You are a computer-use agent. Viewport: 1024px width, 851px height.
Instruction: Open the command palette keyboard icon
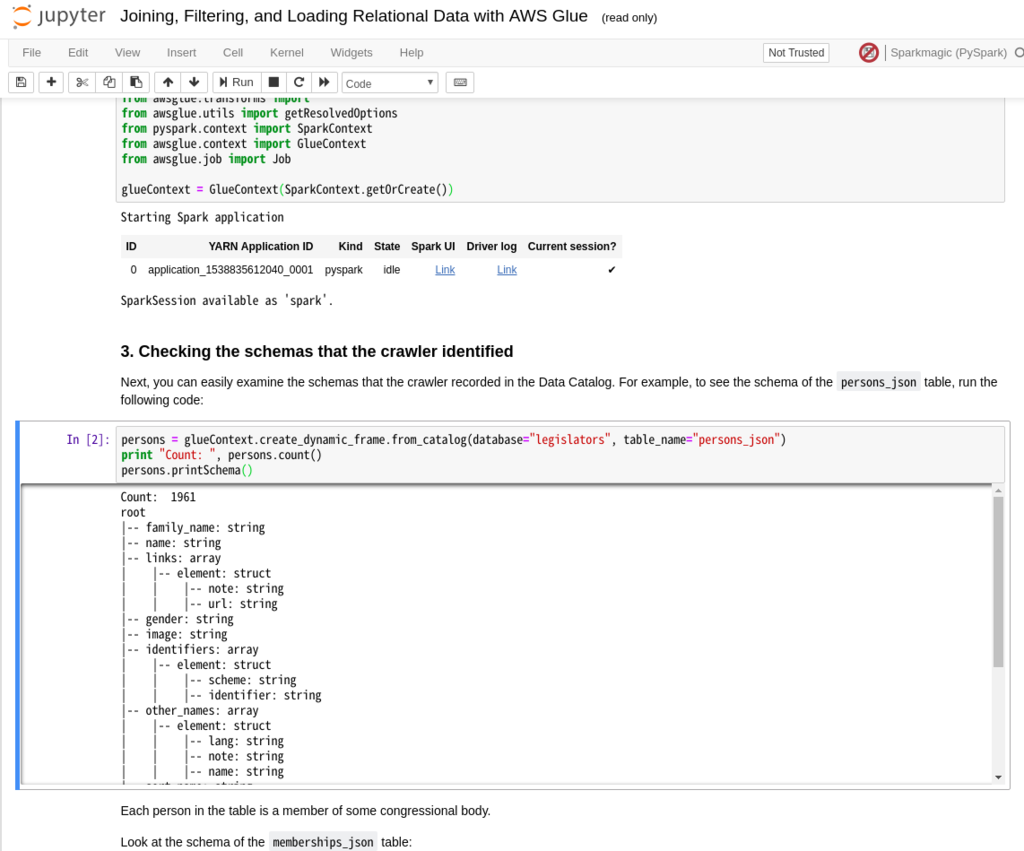pos(459,82)
